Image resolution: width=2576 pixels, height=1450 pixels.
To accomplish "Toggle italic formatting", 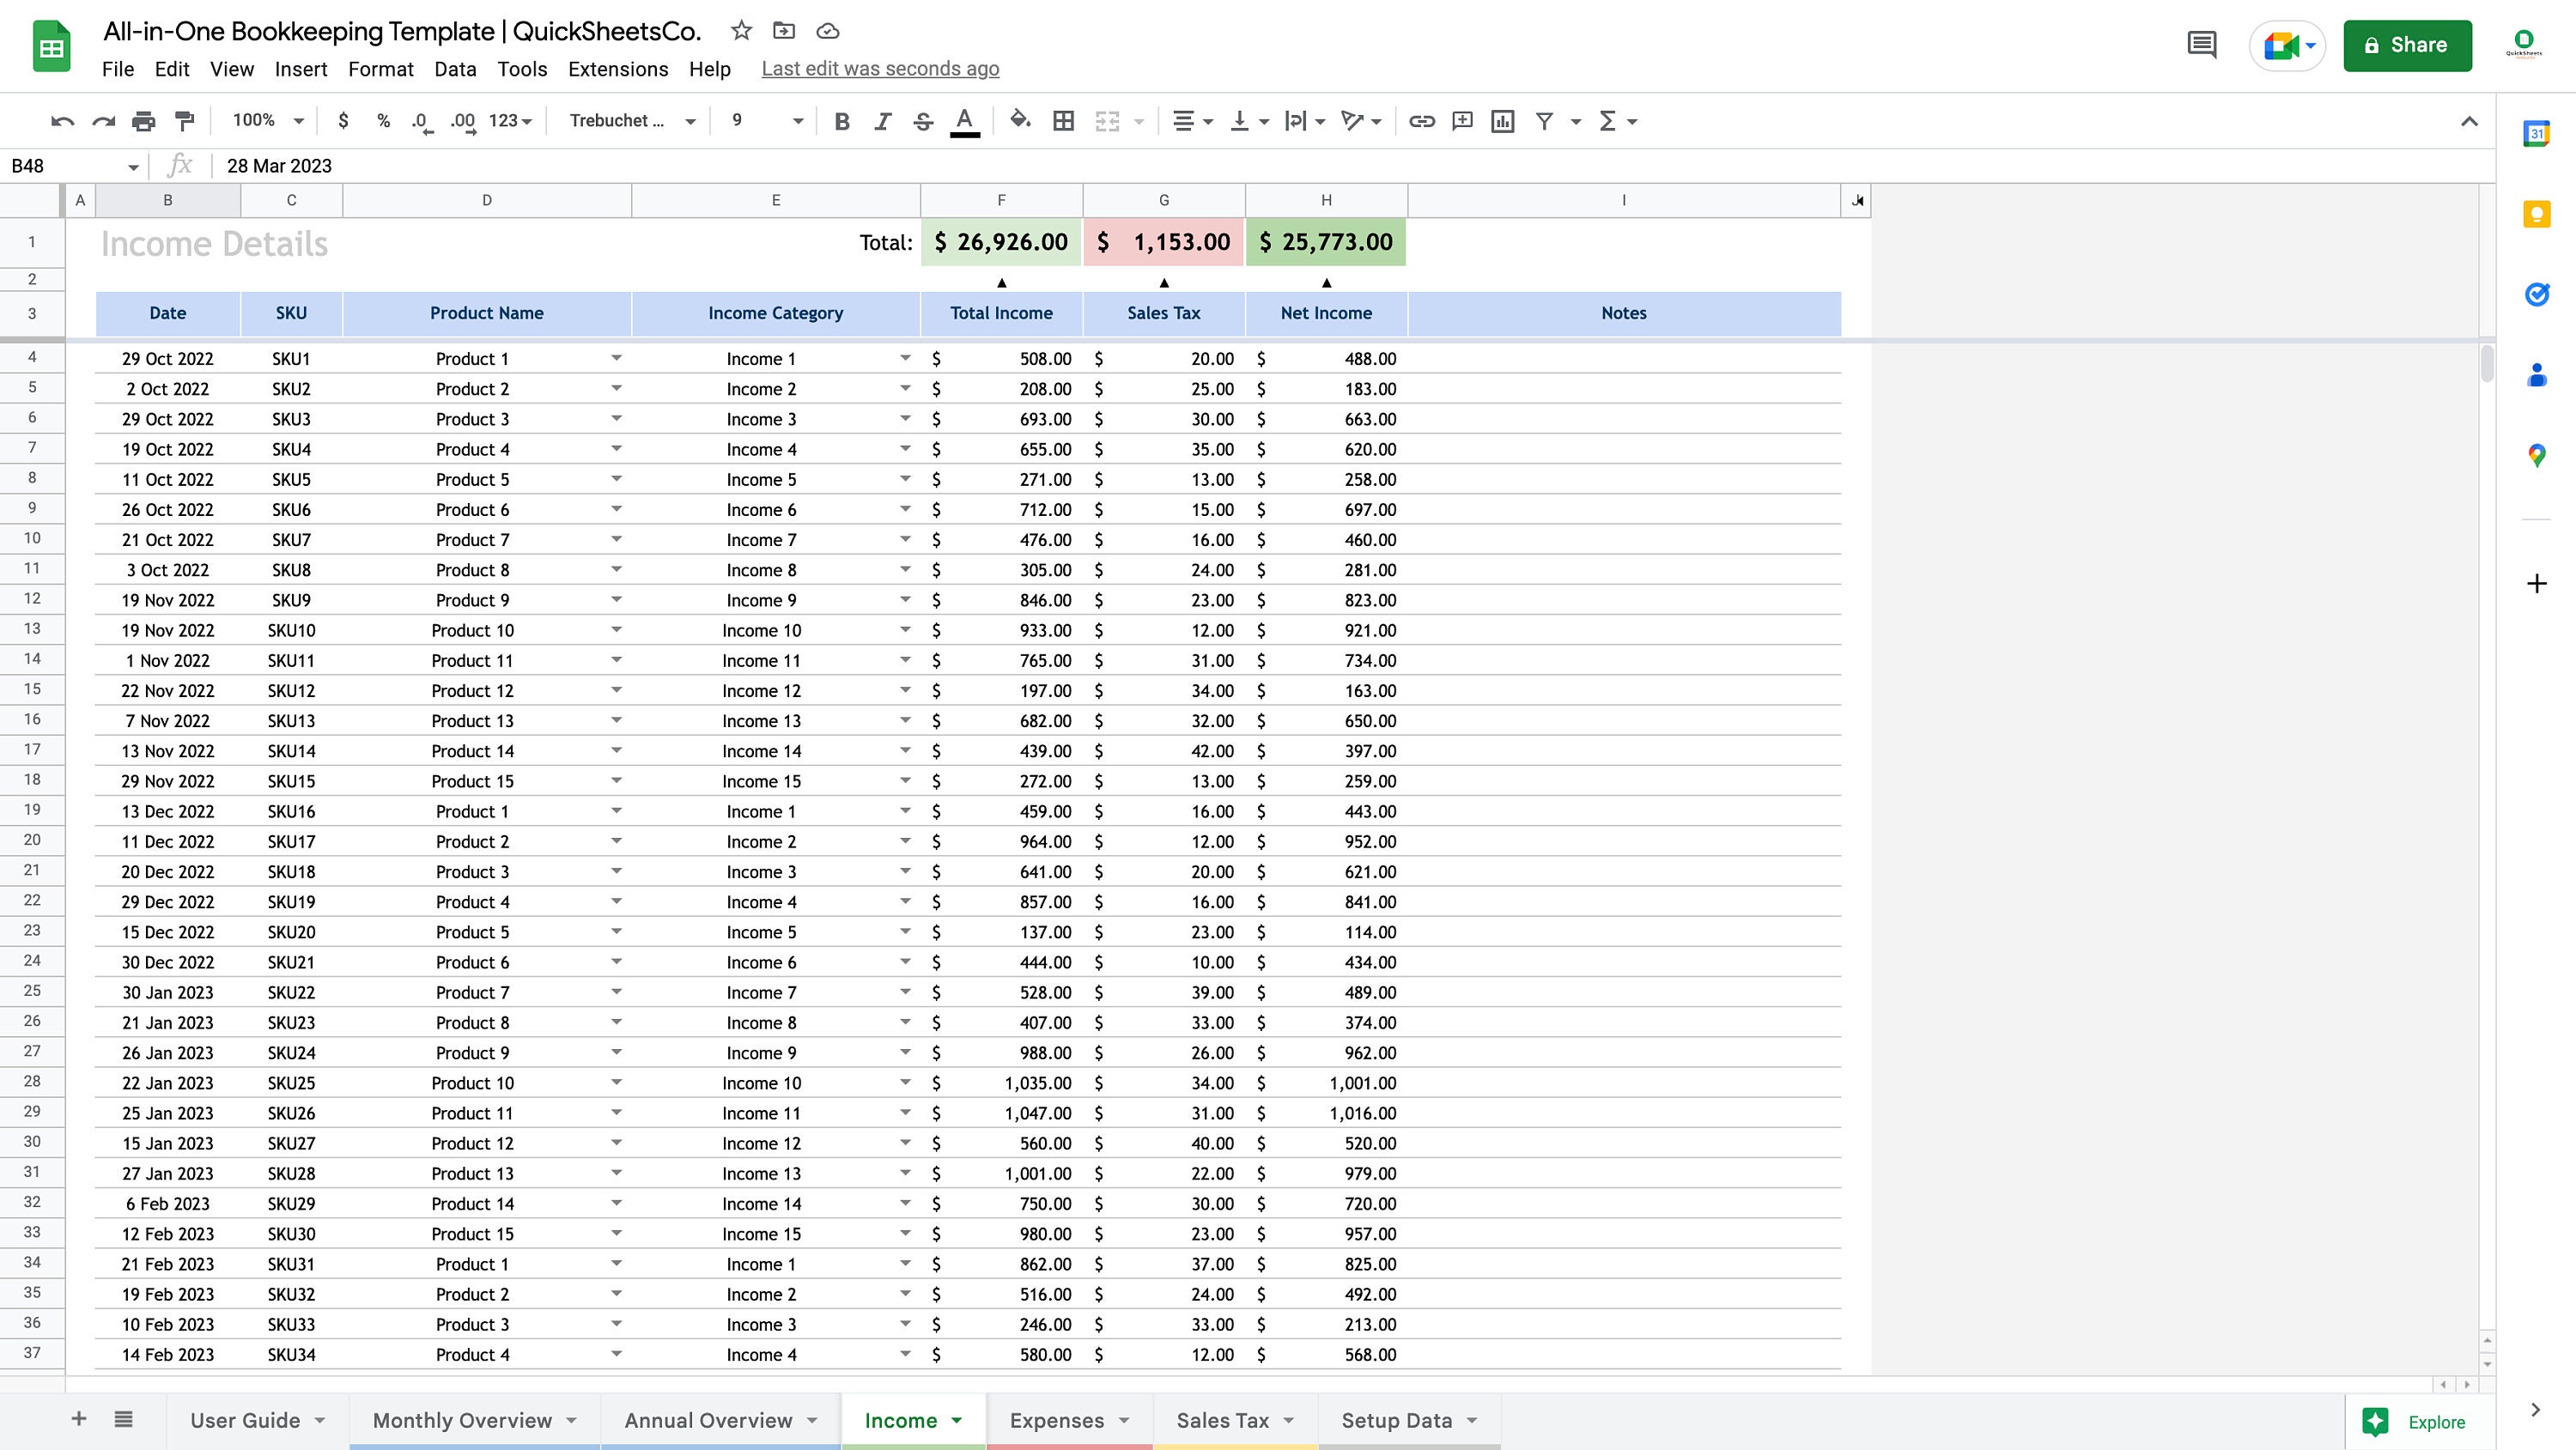I will pos(882,121).
